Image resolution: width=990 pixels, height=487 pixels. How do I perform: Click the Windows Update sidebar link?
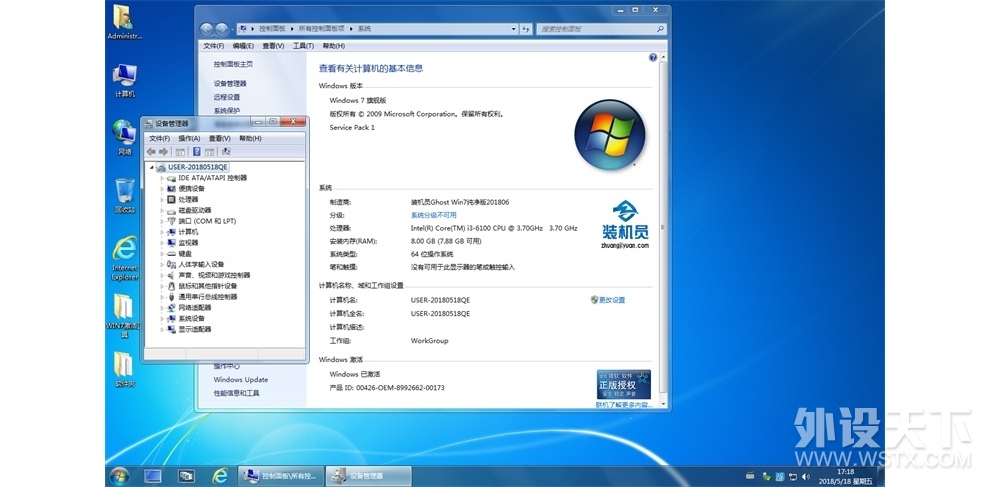point(241,380)
